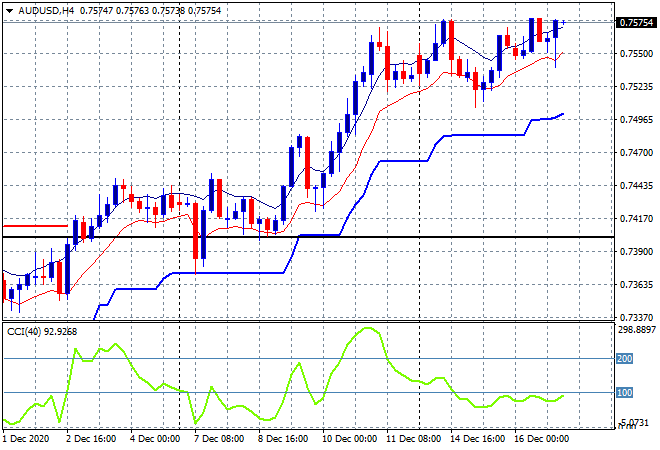Select time axis label 11 Dec 08:00
The height and width of the screenshot is (450, 660).
[413, 439]
